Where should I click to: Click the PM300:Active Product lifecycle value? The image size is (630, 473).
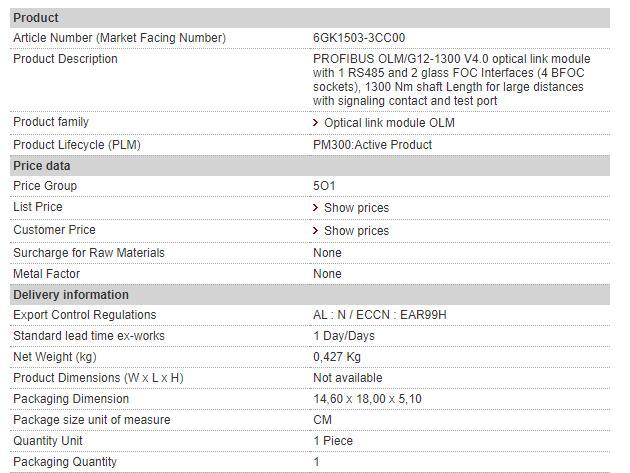click(x=372, y=145)
